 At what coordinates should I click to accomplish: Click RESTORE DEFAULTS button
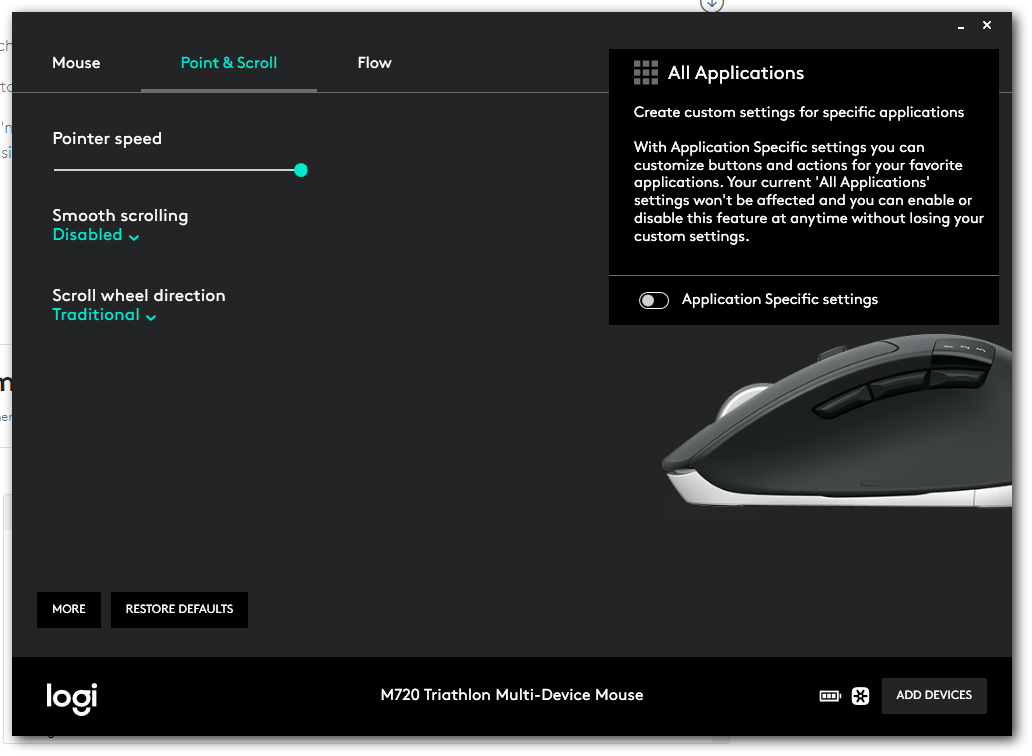[179, 609]
